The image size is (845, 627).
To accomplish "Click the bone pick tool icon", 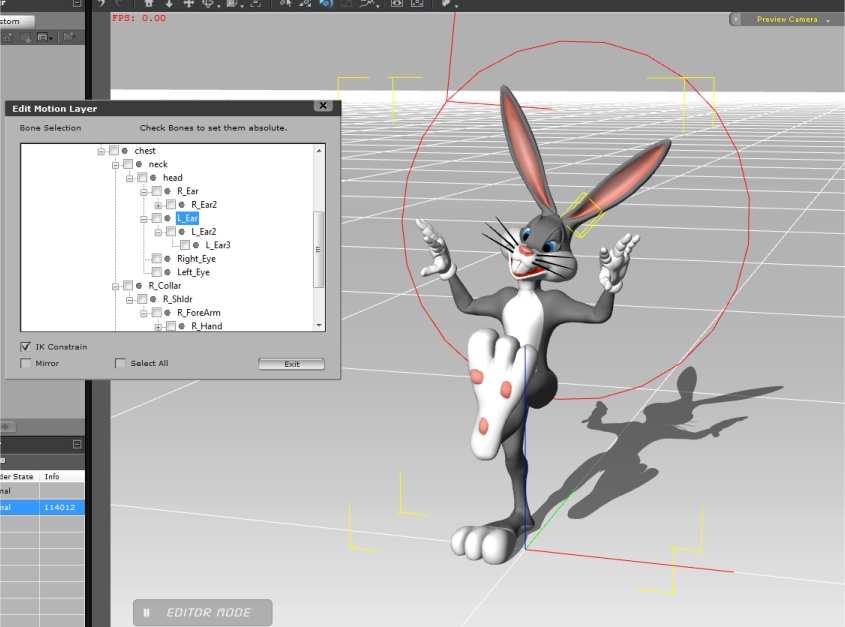I will pos(306,4).
